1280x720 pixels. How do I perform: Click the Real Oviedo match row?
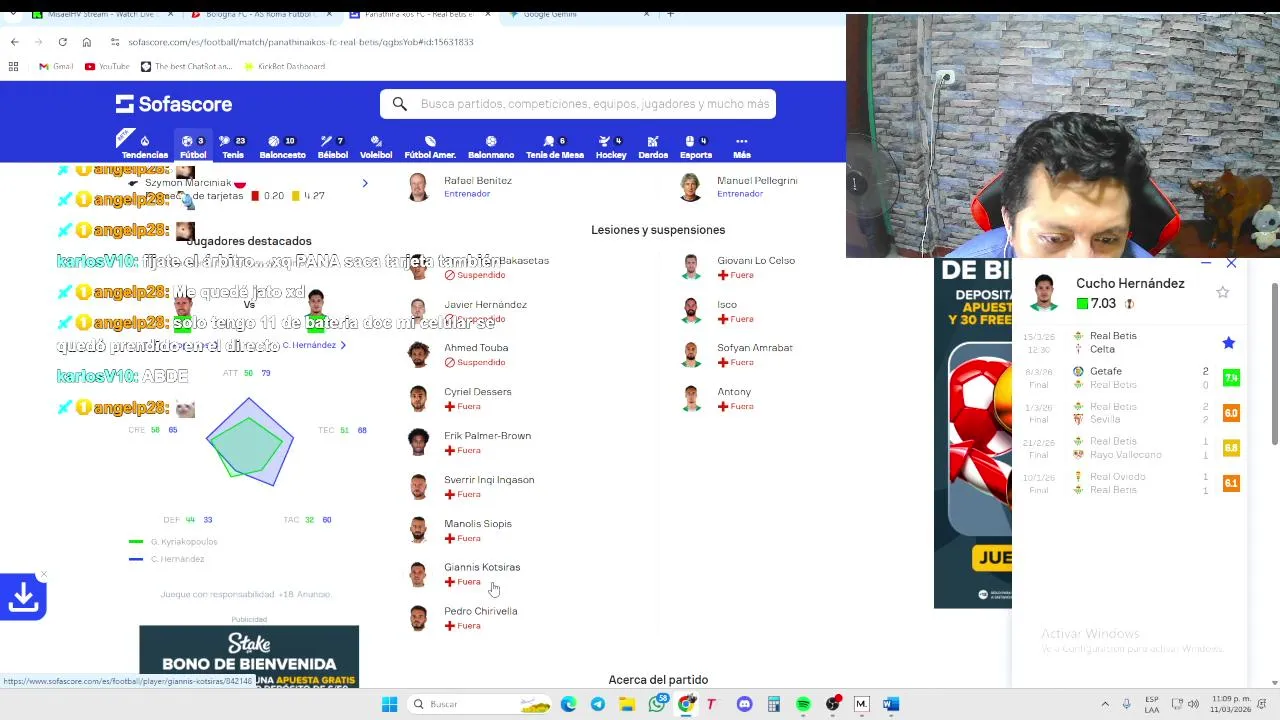[1130, 483]
